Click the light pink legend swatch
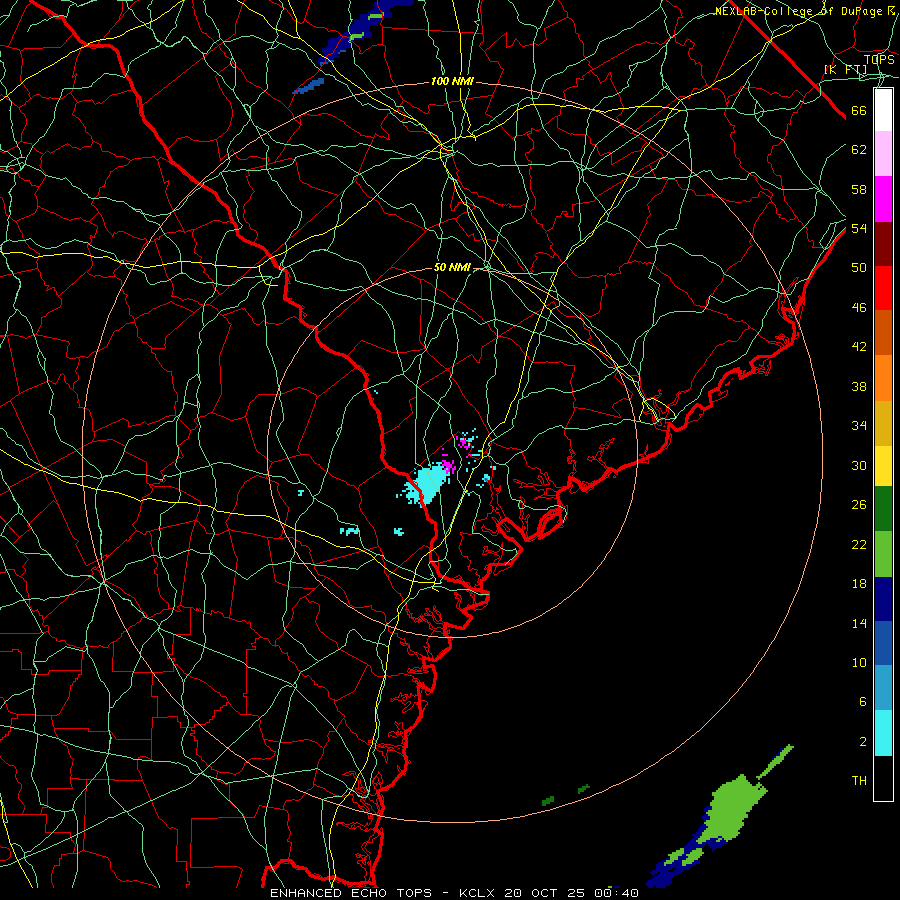Viewport: 900px width, 900px height. [x=883, y=154]
